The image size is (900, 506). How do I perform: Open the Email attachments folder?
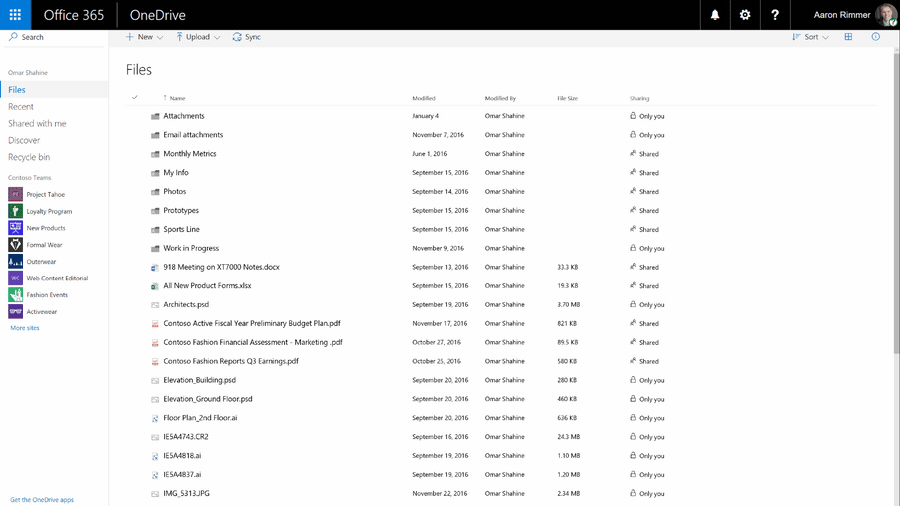[x=193, y=135]
